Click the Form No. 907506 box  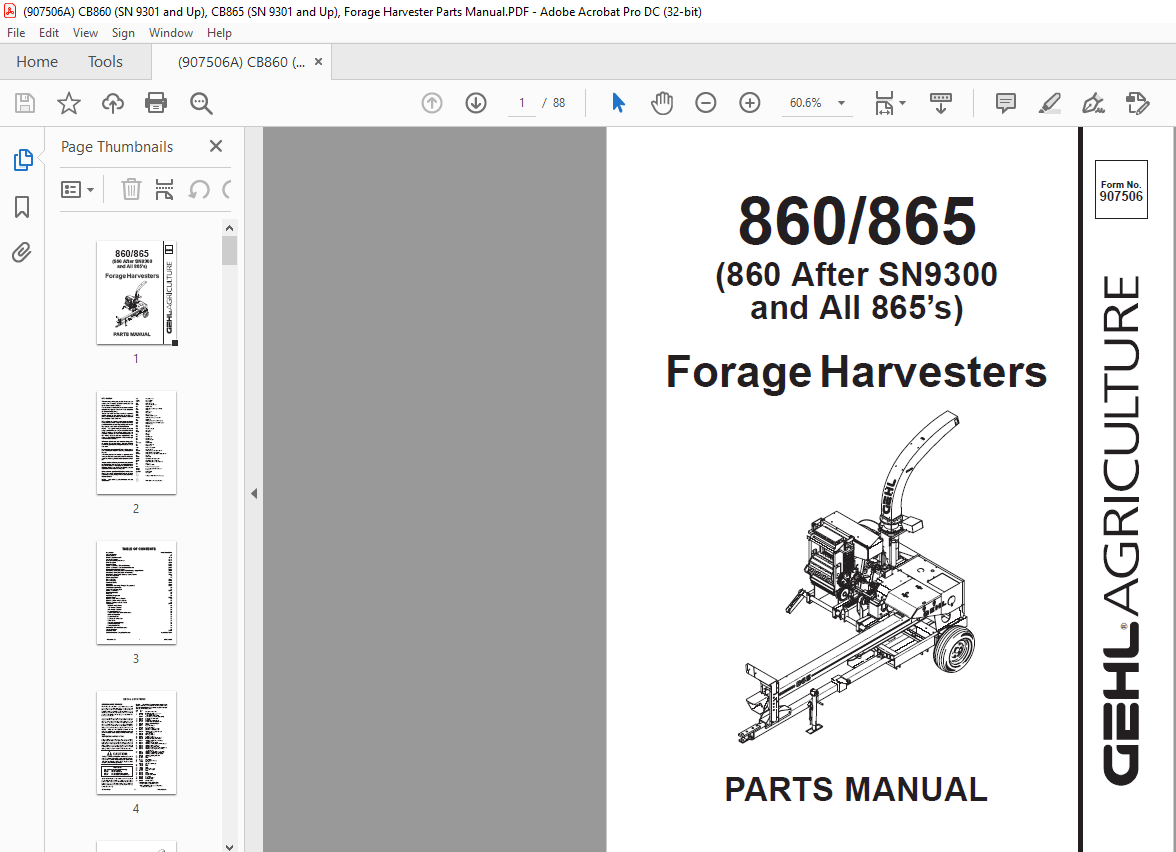(x=1121, y=190)
